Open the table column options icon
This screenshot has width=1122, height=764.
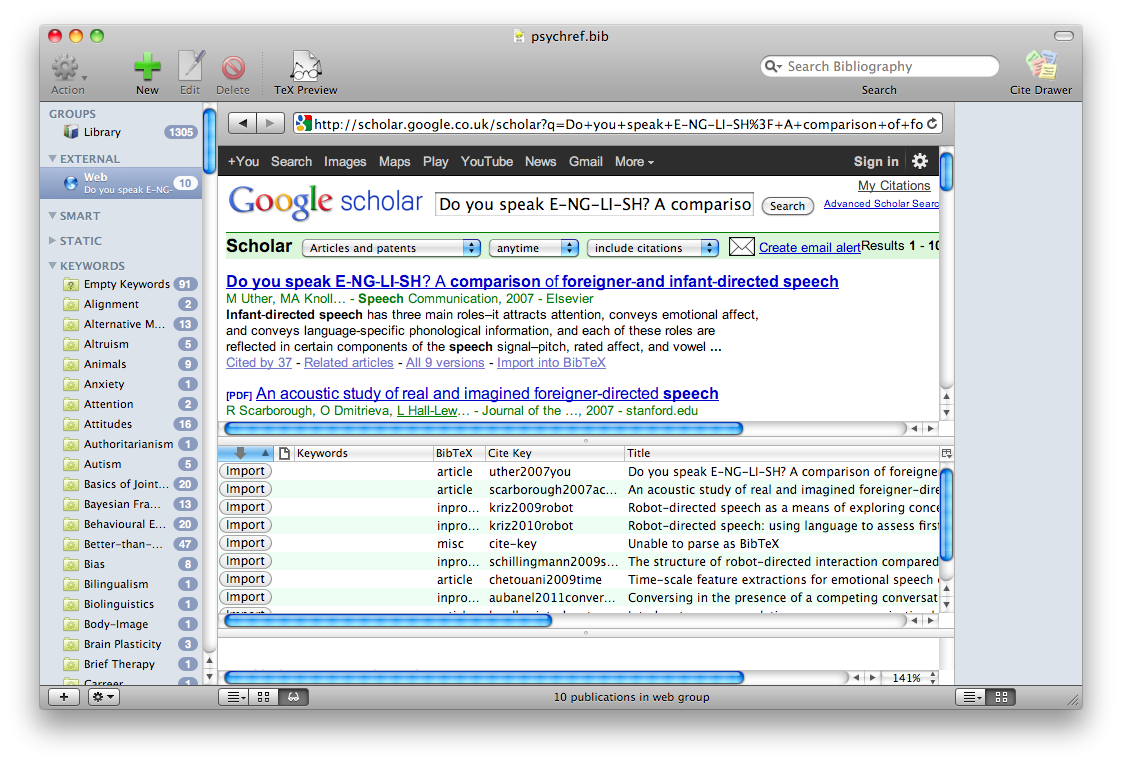tap(947, 453)
